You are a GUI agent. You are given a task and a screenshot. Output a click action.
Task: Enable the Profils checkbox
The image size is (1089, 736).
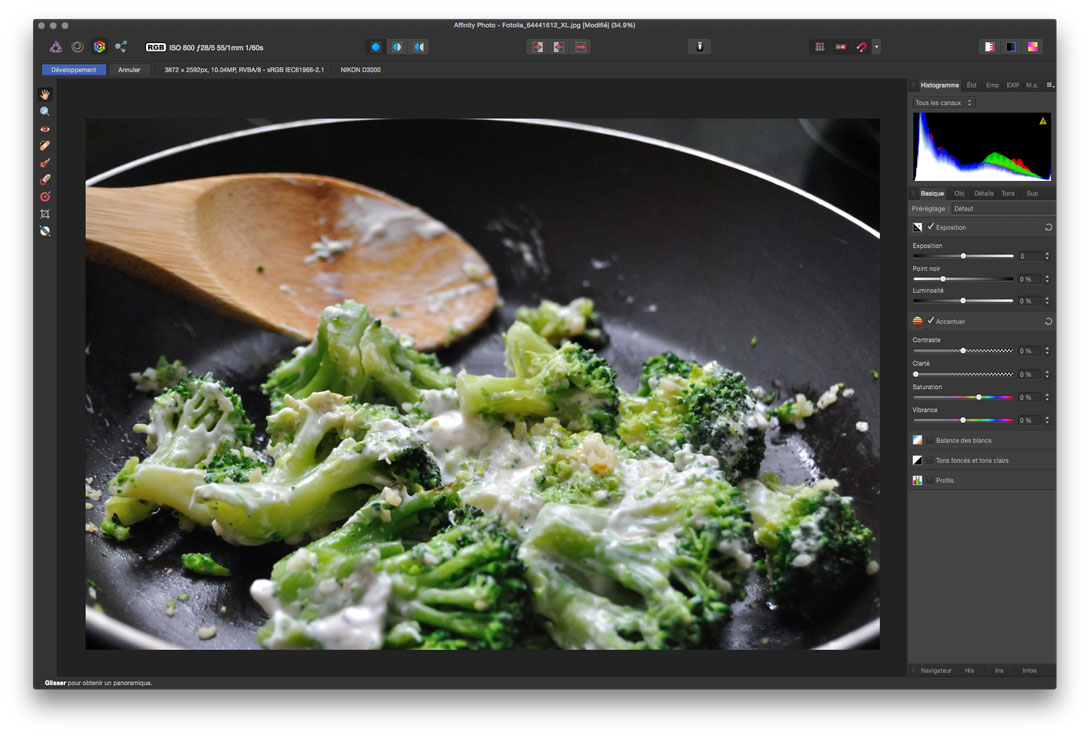pyautogui.click(x=930, y=480)
